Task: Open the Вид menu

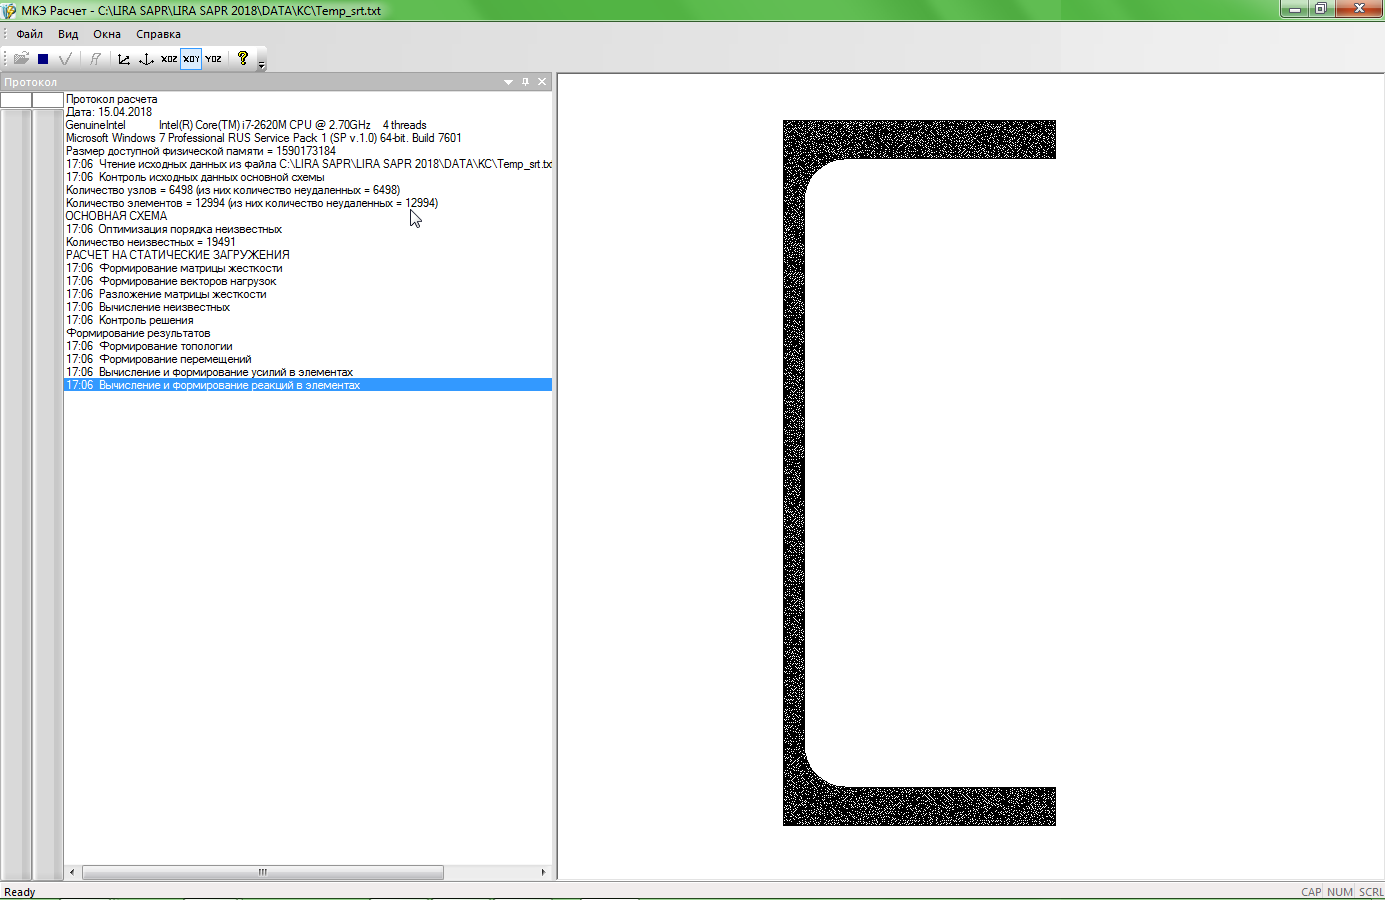Action: click(68, 34)
